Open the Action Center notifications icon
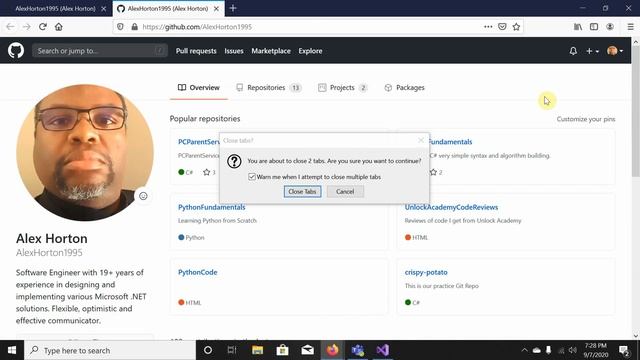 [624, 350]
